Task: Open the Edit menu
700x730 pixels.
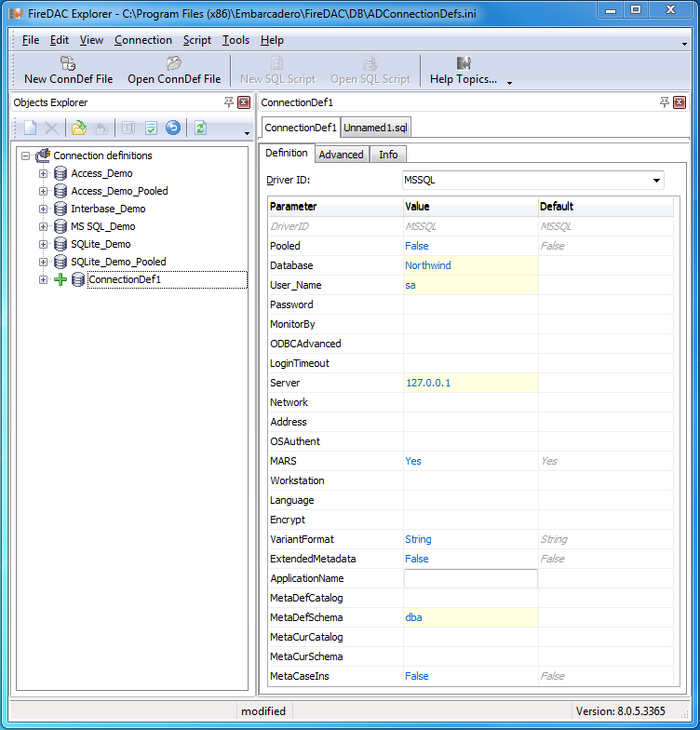Action: [59, 41]
